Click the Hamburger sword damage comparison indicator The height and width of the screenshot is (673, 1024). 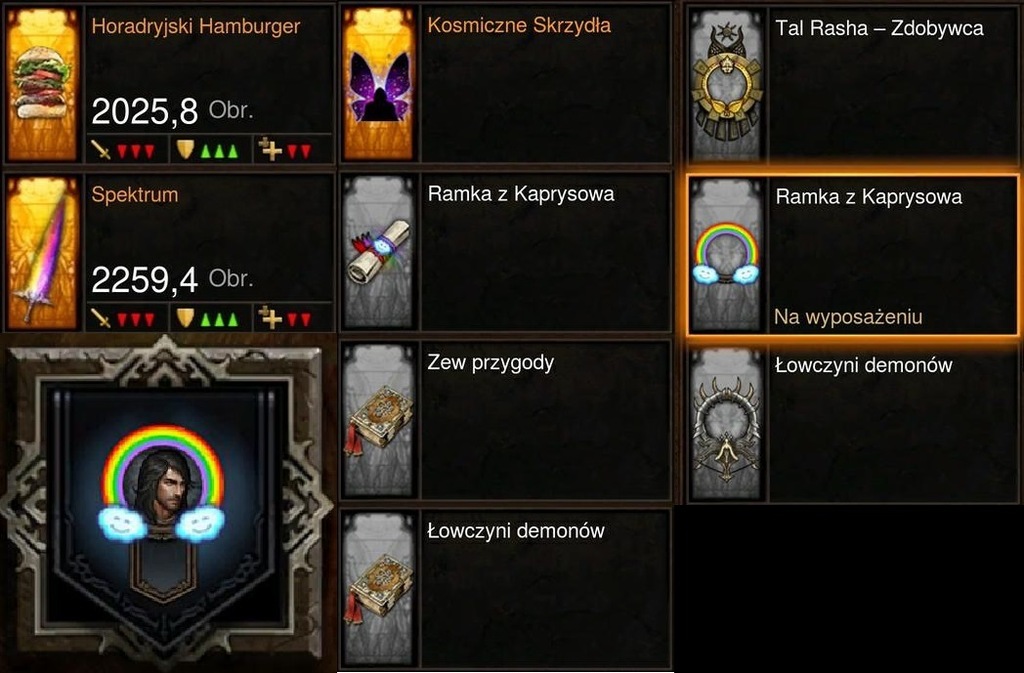point(127,150)
